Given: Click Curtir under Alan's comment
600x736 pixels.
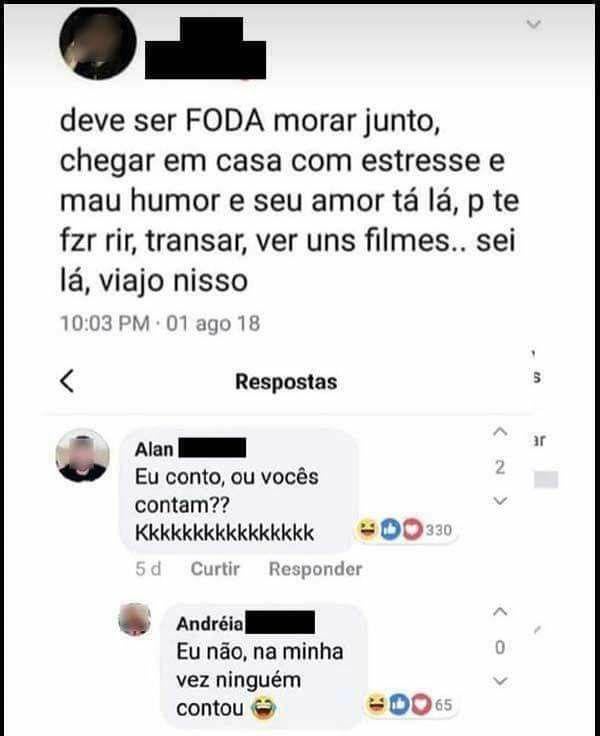Looking at the screenshot, I should point(215,569).
